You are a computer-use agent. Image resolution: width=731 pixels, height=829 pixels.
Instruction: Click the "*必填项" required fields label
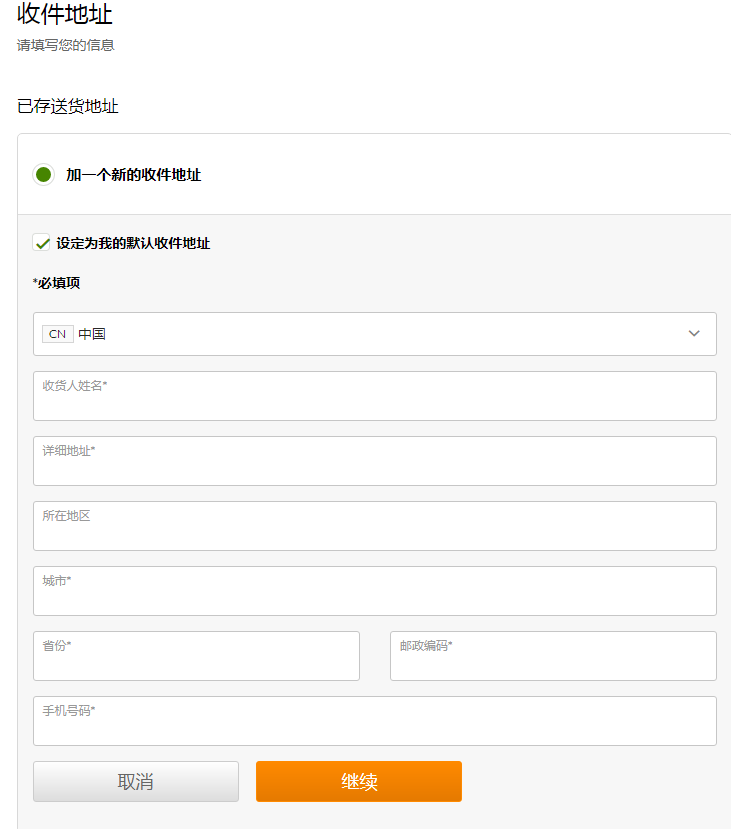pos(53,283)
